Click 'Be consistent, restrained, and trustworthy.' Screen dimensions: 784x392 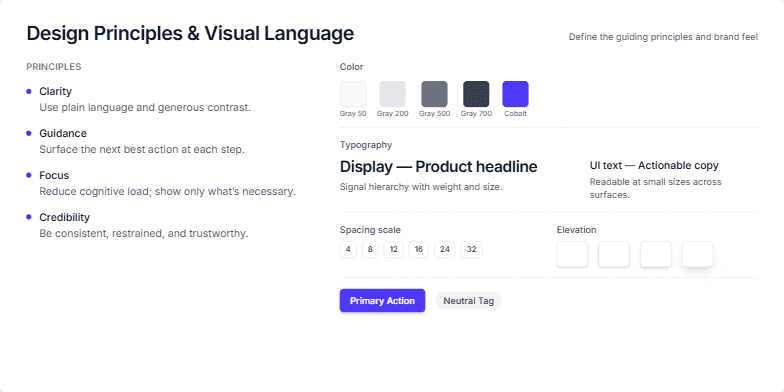click(x=144, y=234)
